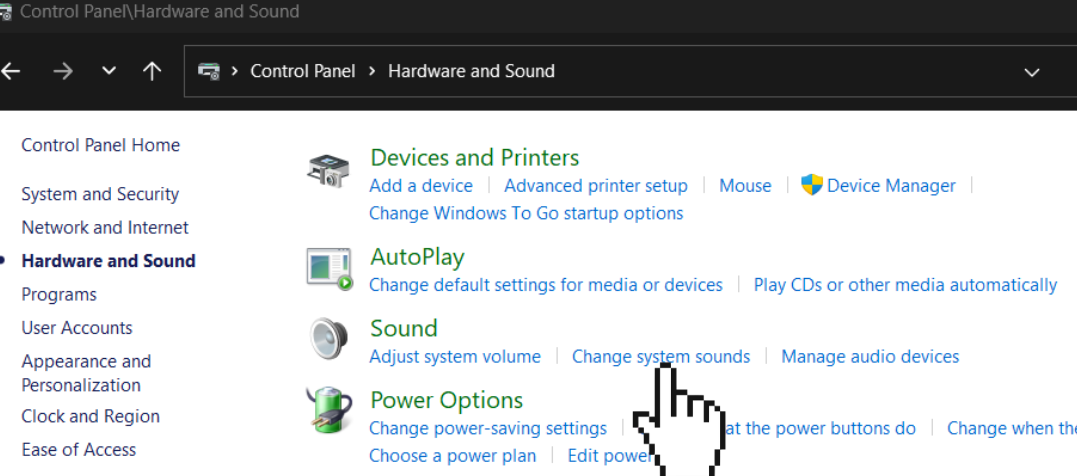1077x476 pixels.
Task: Open Advanced printer setup
Action: 596,186
